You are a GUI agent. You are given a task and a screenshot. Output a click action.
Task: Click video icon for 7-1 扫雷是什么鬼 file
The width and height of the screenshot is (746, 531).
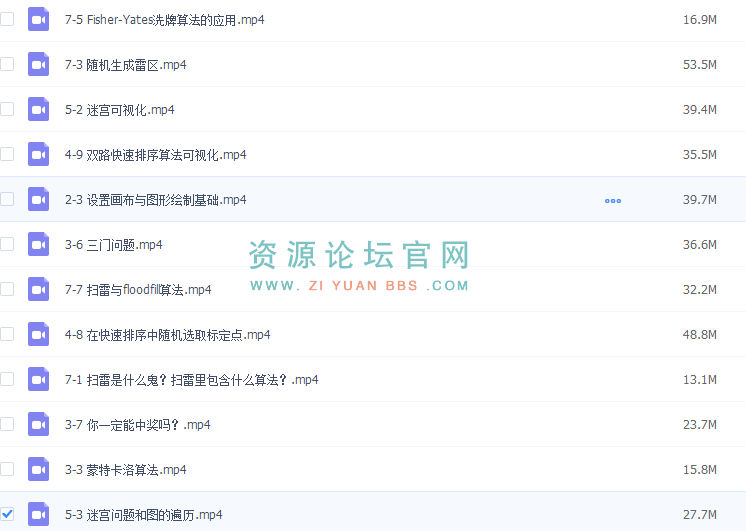pos(39,379)
